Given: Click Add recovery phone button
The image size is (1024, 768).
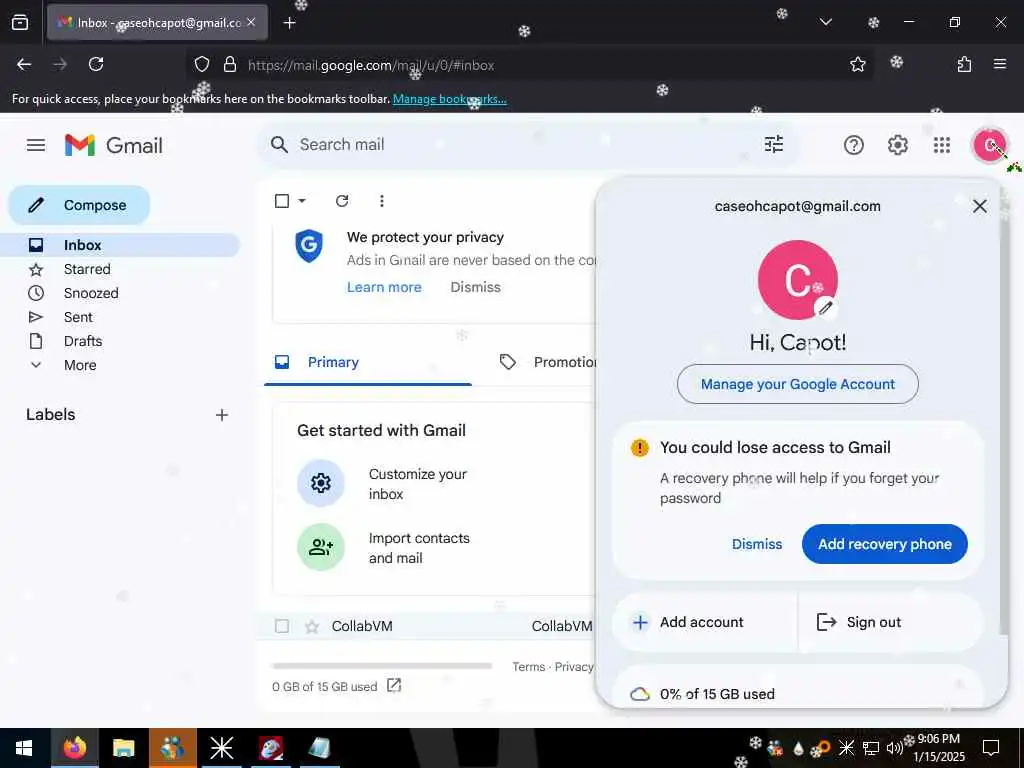Looking at the screenshot, I should coord(885,544).
